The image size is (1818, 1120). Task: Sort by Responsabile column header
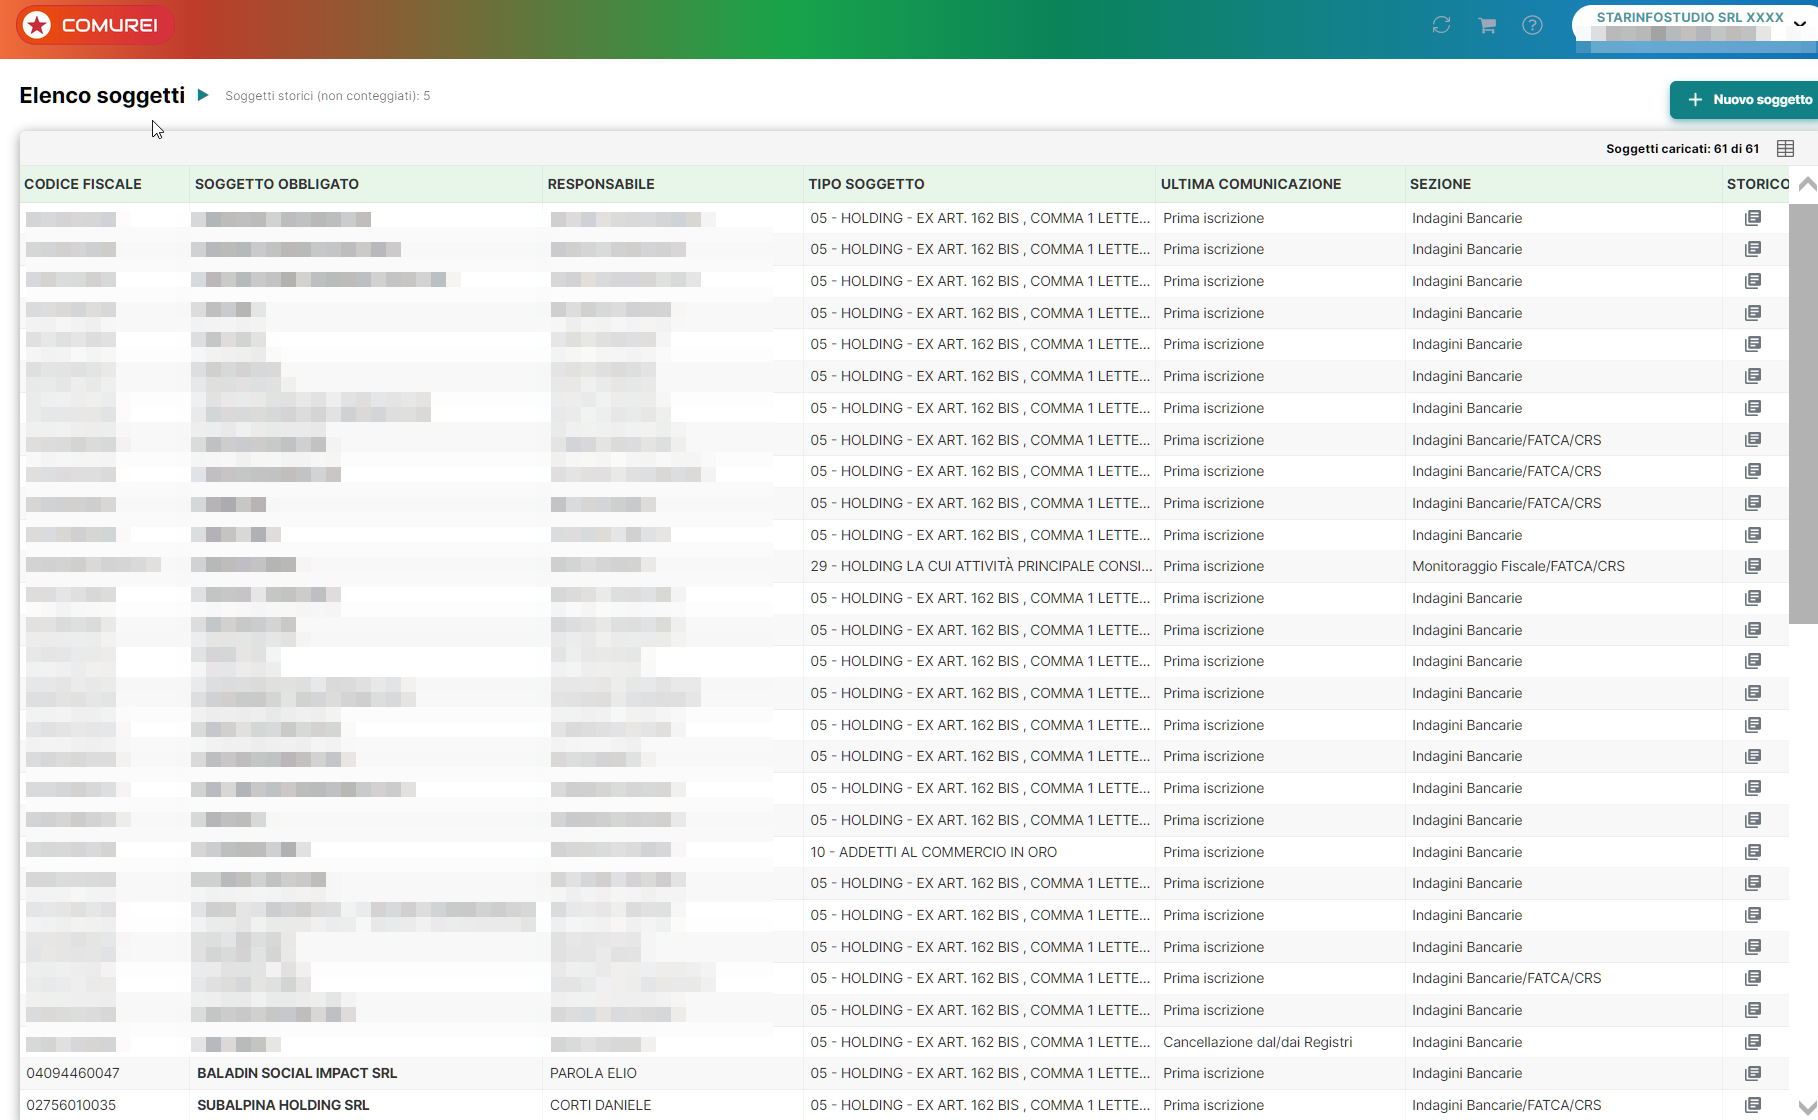click(x=601, y=184)
